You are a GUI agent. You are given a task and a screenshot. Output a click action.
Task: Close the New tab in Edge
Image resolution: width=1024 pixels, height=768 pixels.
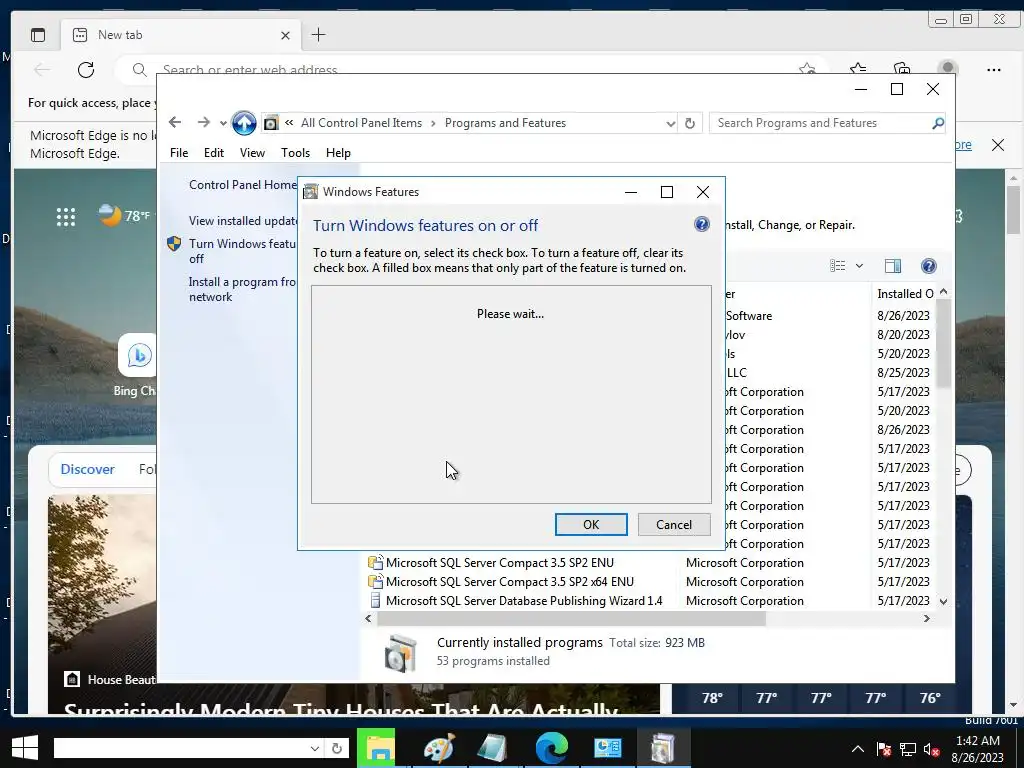click(285, 35)
